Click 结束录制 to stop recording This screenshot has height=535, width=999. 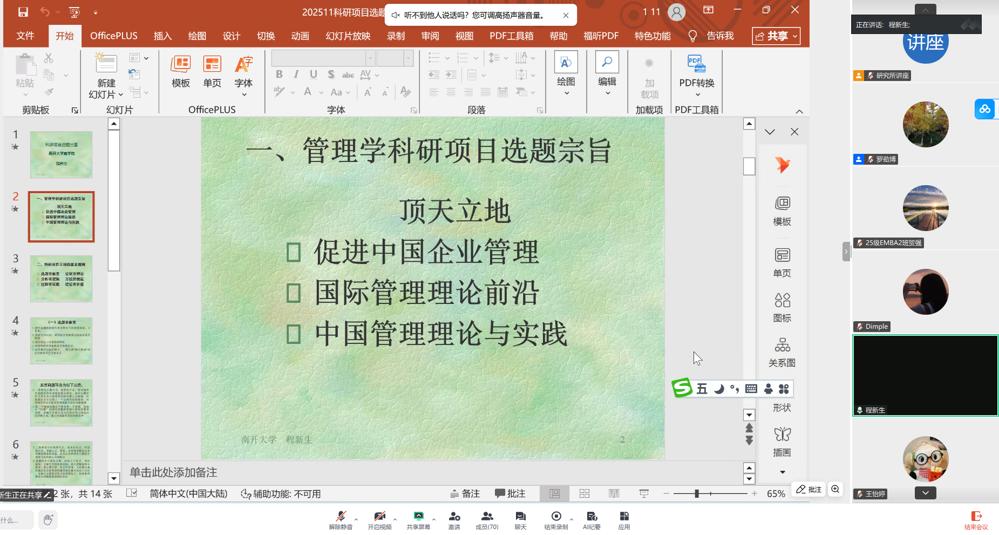556,520
